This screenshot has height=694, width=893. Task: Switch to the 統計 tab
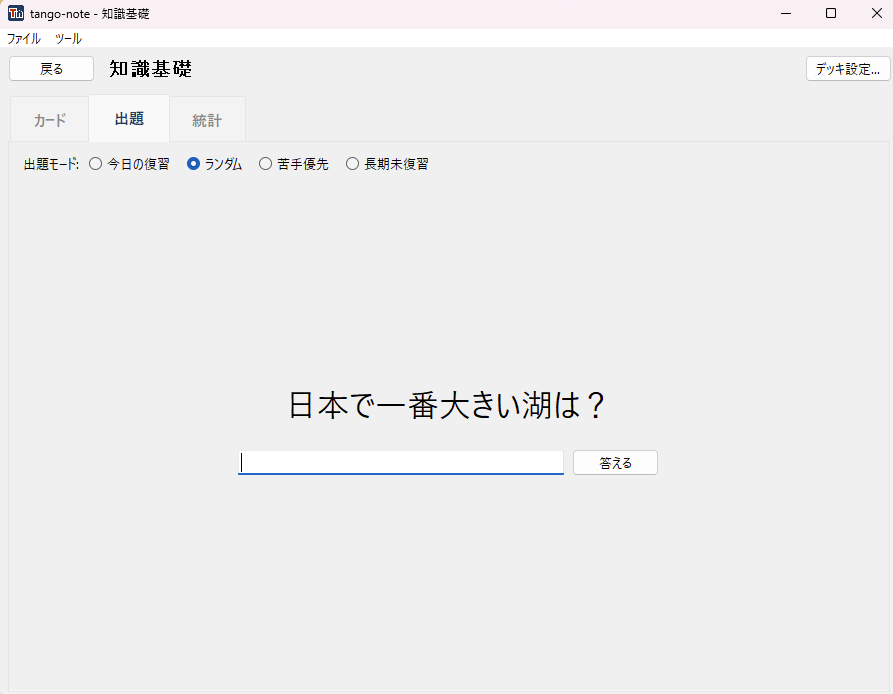[207, 120]
